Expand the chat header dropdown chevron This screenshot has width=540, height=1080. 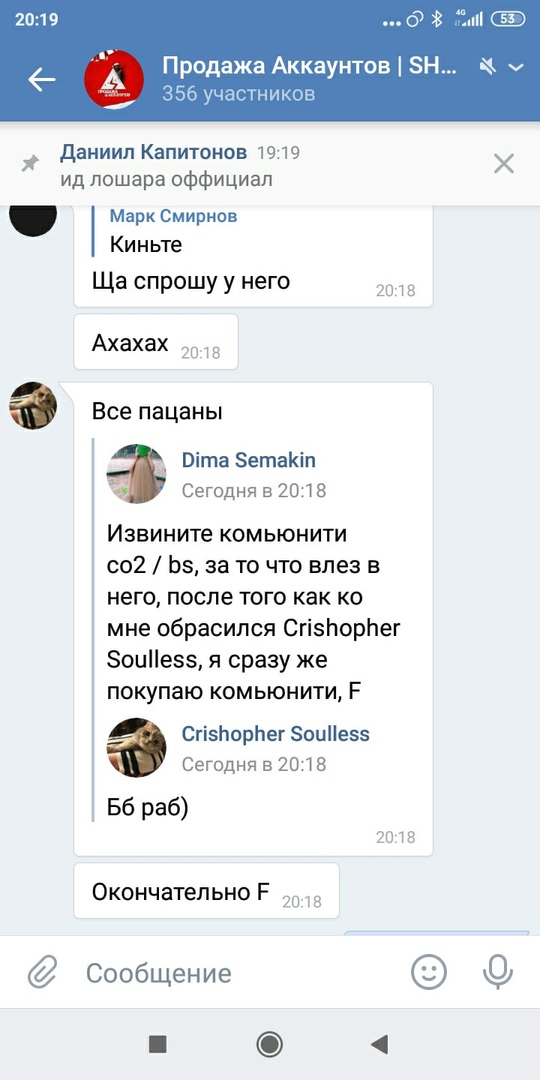[516, 67]
